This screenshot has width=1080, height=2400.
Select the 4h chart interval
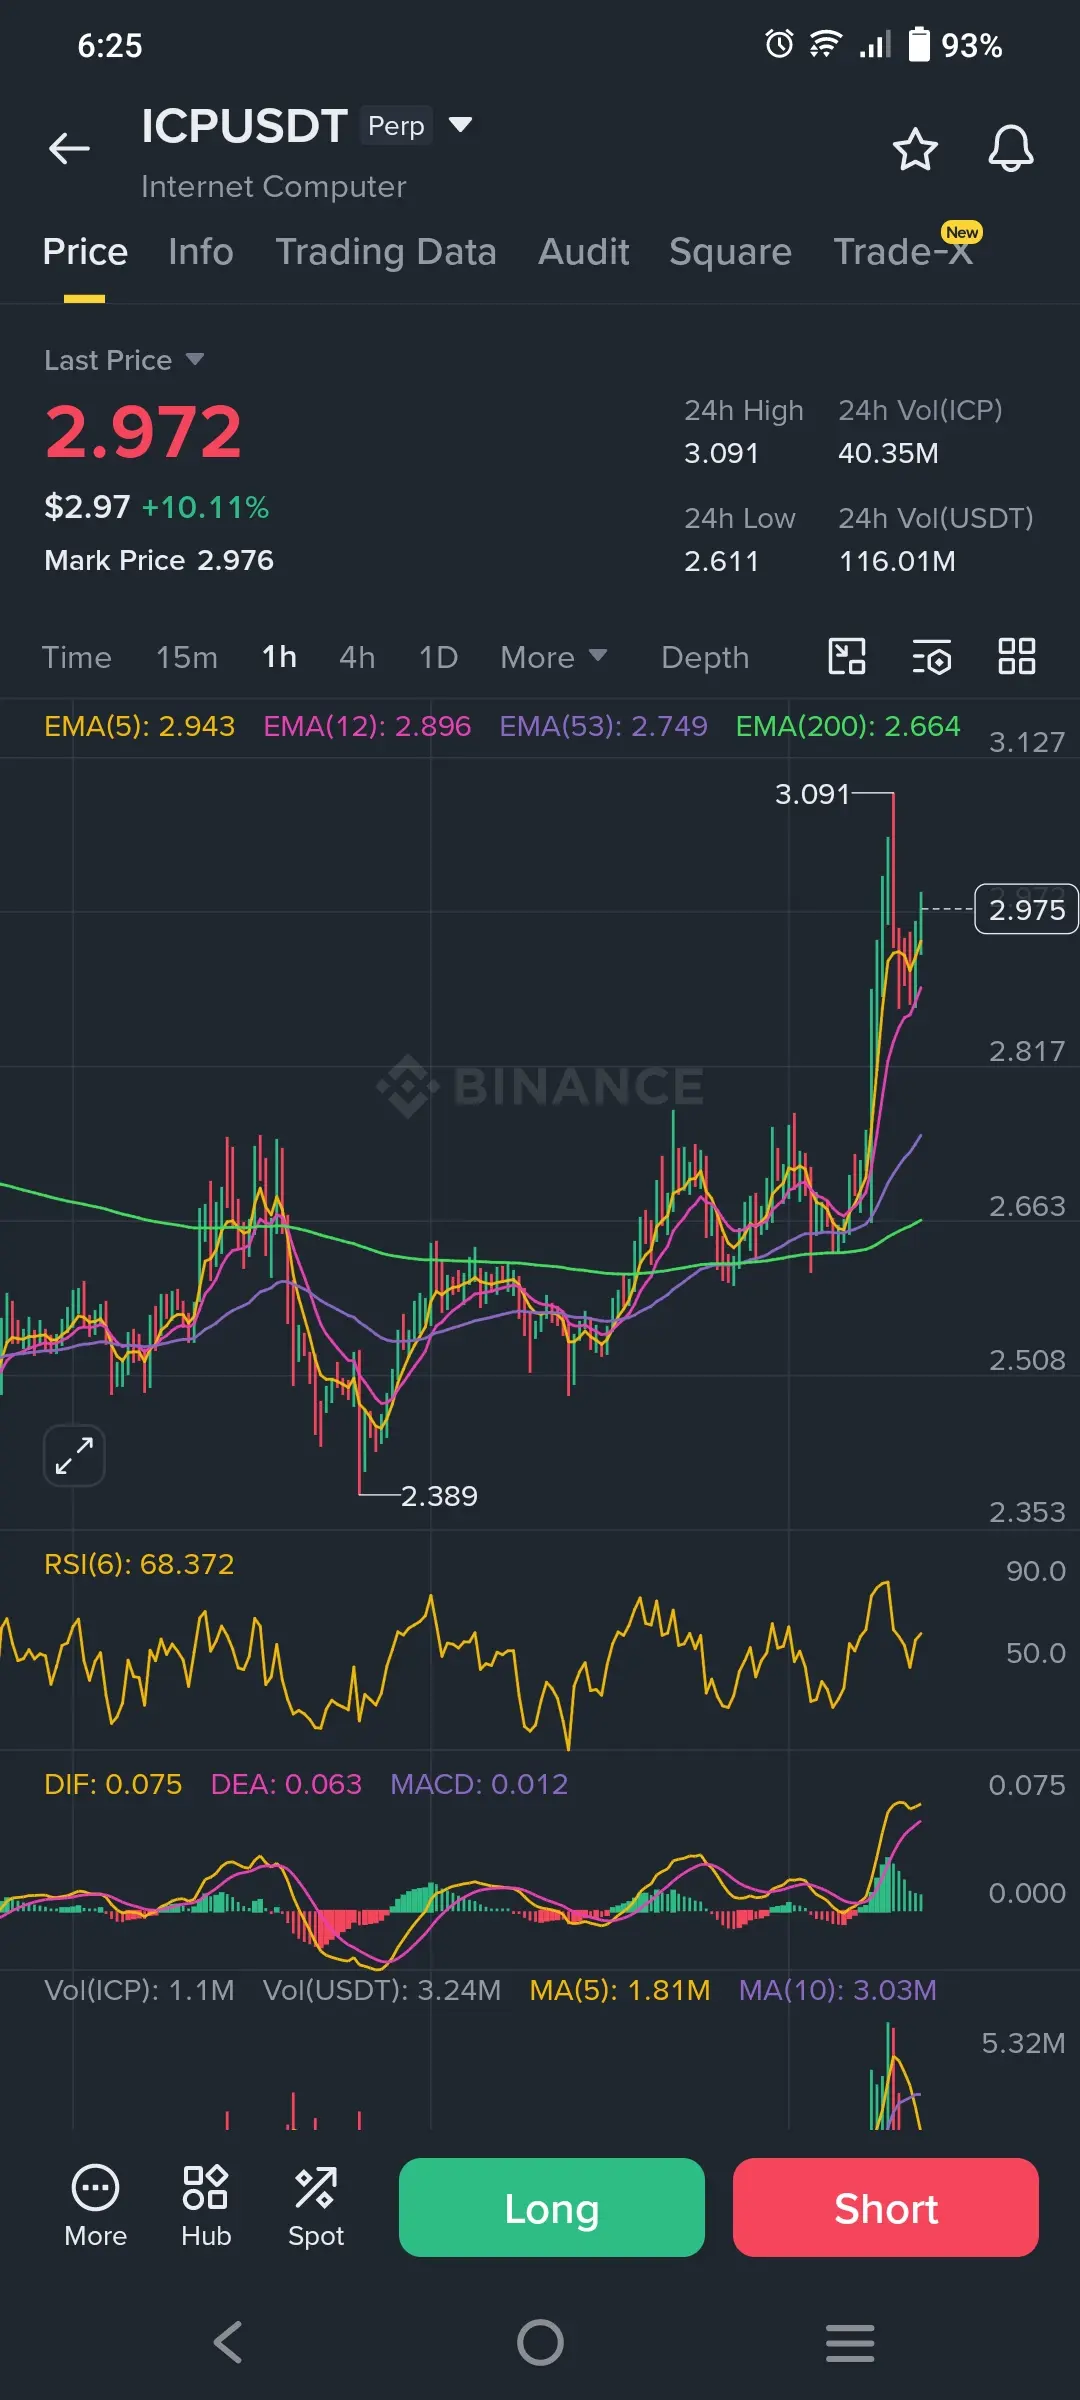pyautogui.click(x=357, y=657)
